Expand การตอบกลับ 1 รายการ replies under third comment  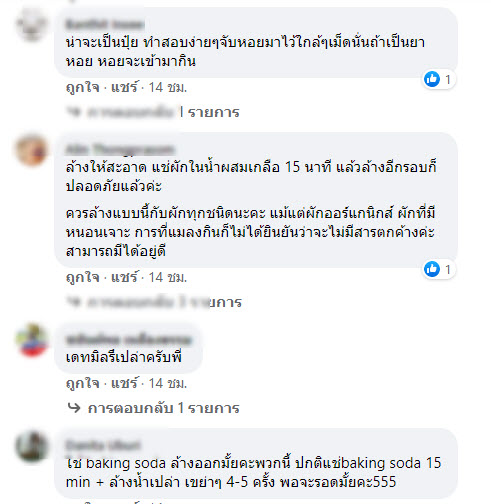(163, 408)
